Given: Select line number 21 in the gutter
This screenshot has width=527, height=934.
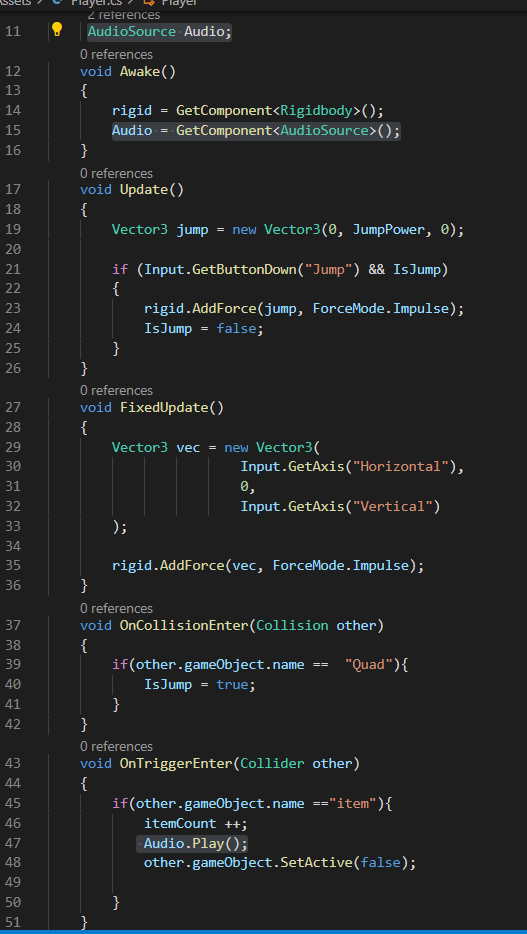Looking at the screenshot, I should 13,269.
